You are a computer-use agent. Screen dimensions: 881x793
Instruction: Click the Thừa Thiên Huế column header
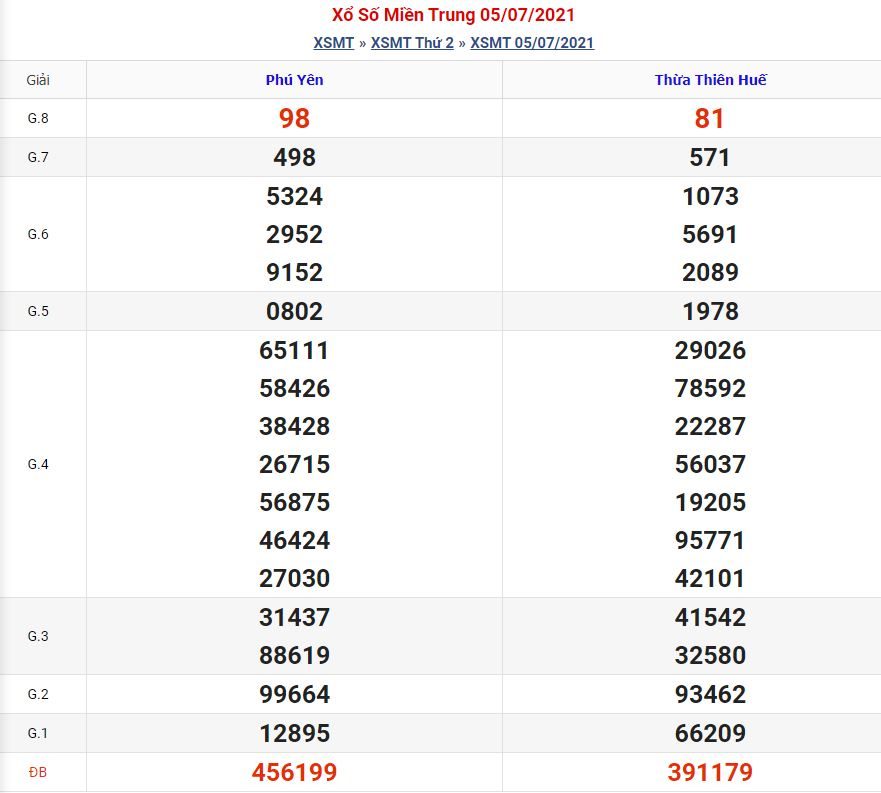710,80
